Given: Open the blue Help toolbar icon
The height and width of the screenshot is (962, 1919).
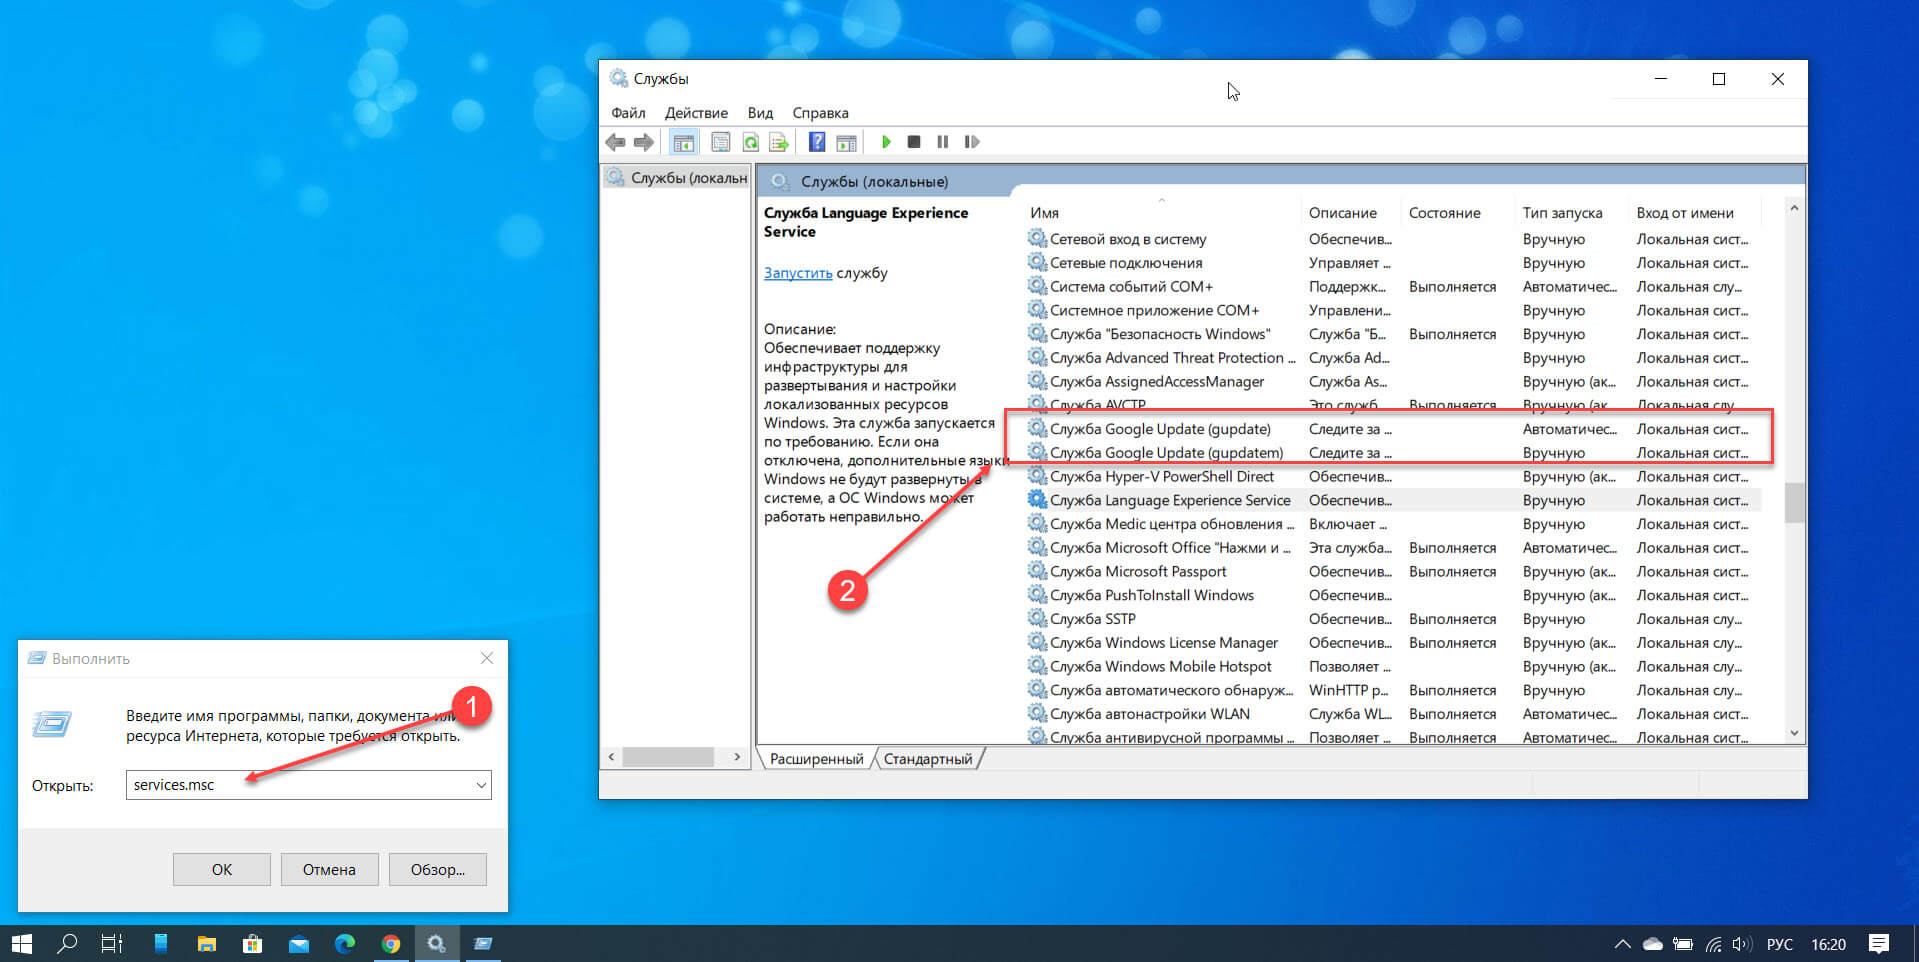Looking at the screenshot, I should pyautogui.click(x=817, y=142).
